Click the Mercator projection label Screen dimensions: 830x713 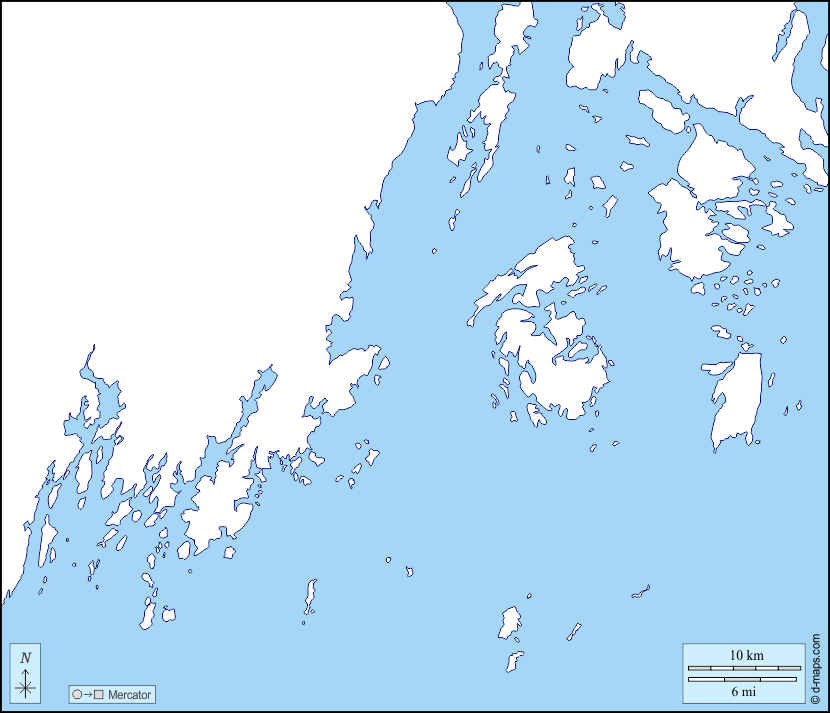(x=129, y=694)
